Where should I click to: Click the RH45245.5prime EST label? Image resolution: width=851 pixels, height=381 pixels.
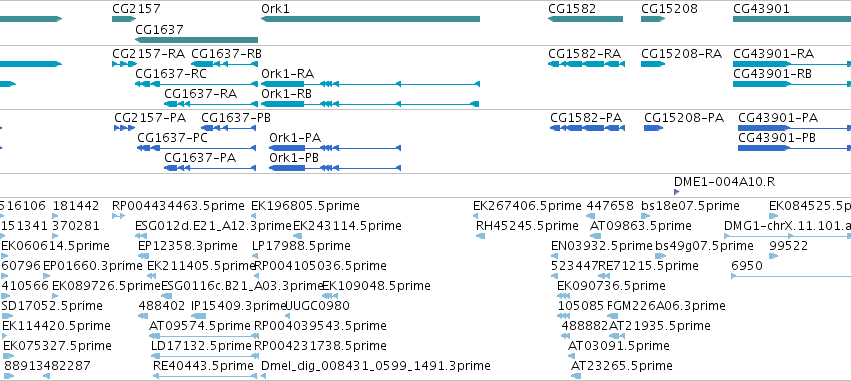pos(527,225)
